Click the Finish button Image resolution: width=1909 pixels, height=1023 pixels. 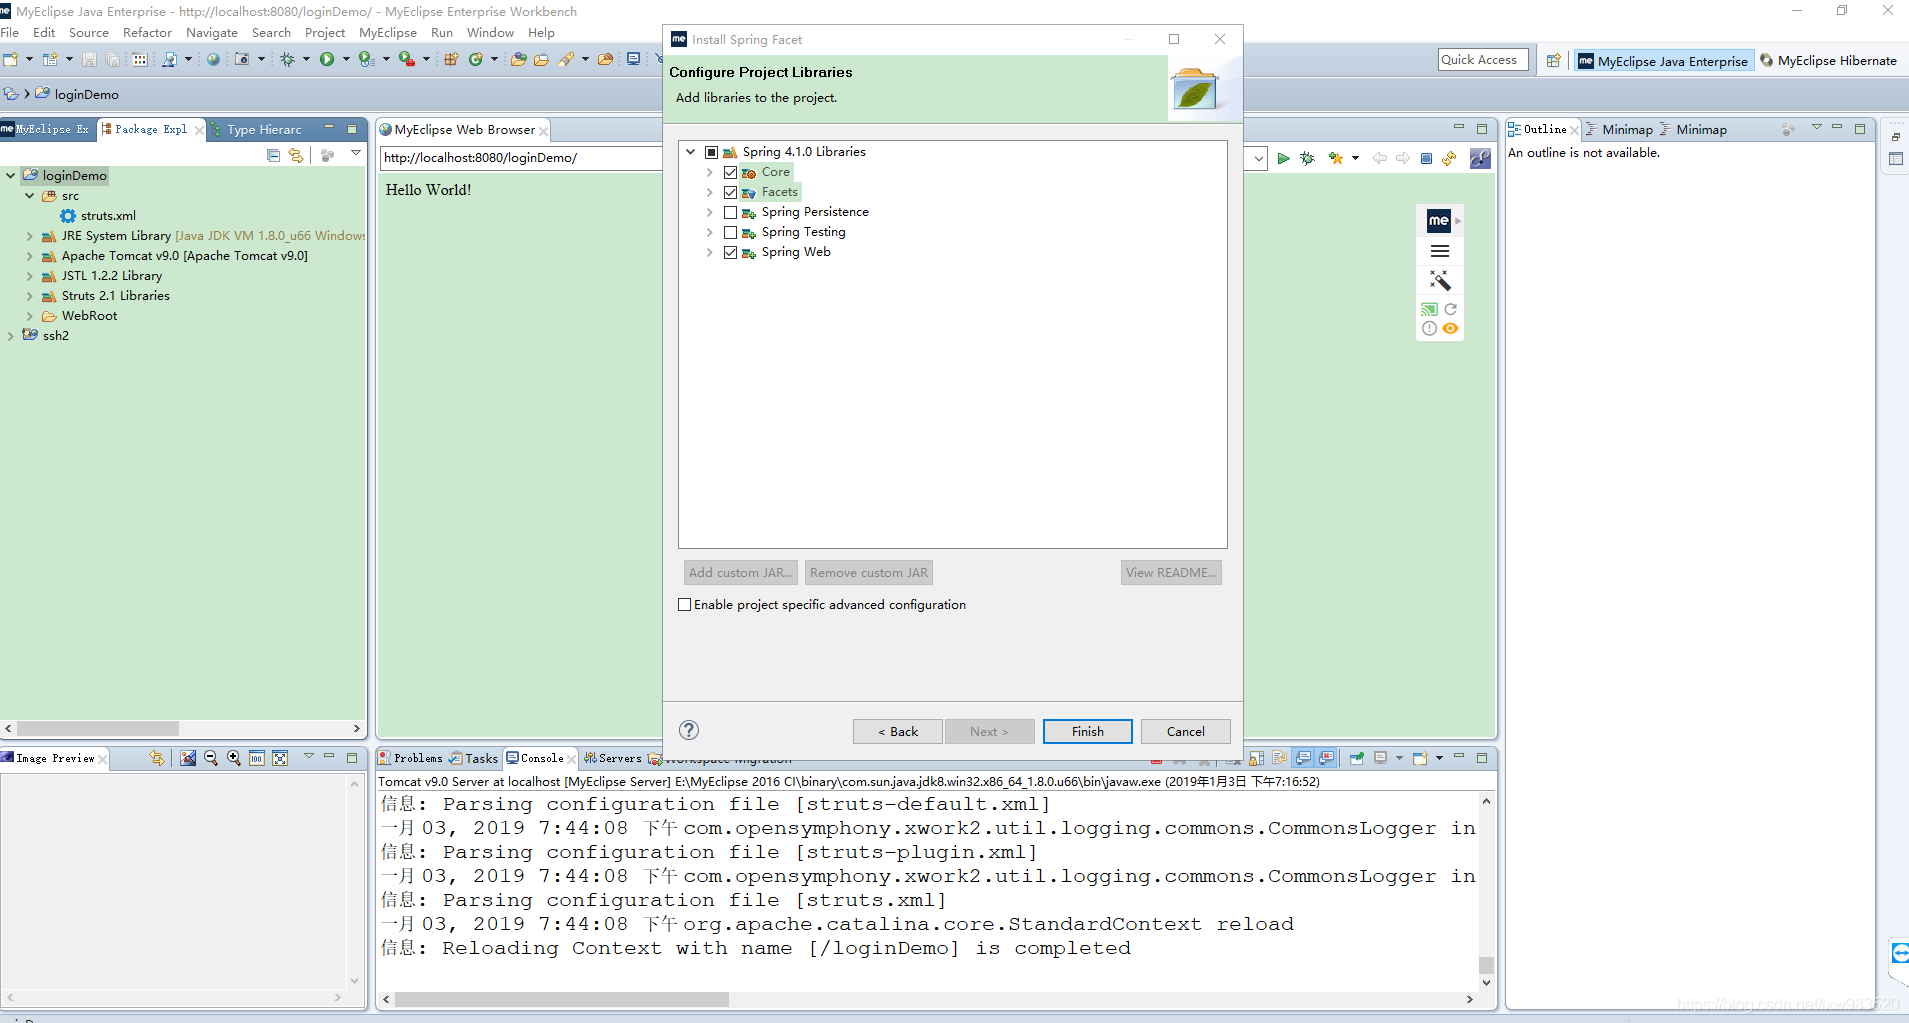tap(1088, 732)
